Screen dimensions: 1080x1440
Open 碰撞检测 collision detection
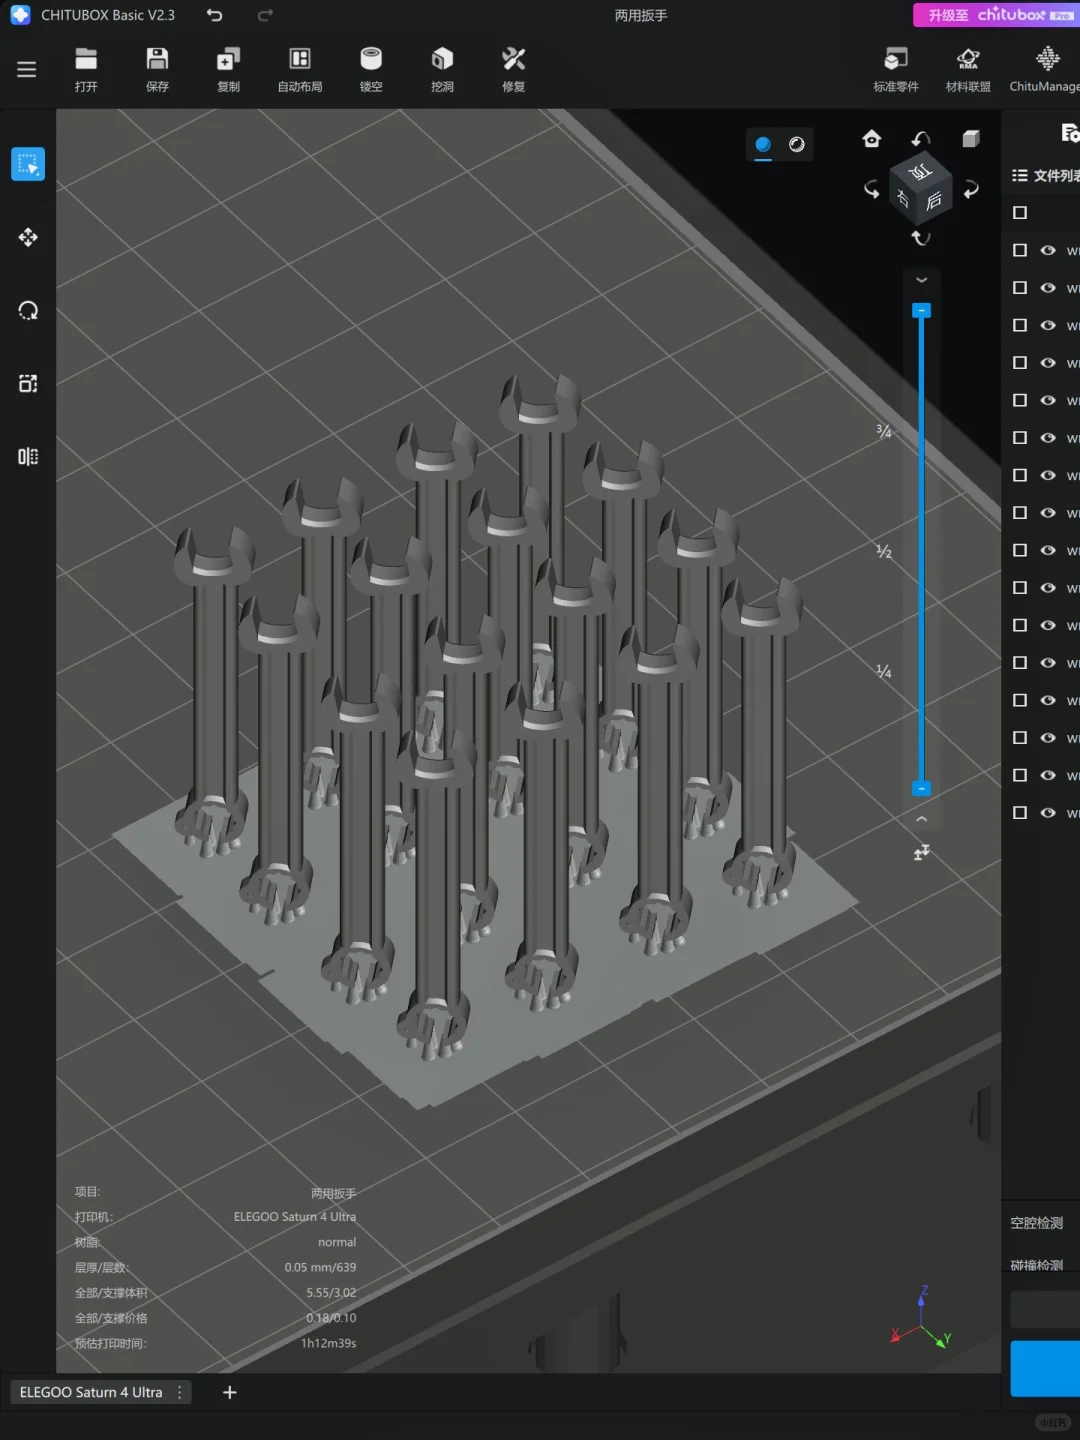[x=1037, y=1265]
